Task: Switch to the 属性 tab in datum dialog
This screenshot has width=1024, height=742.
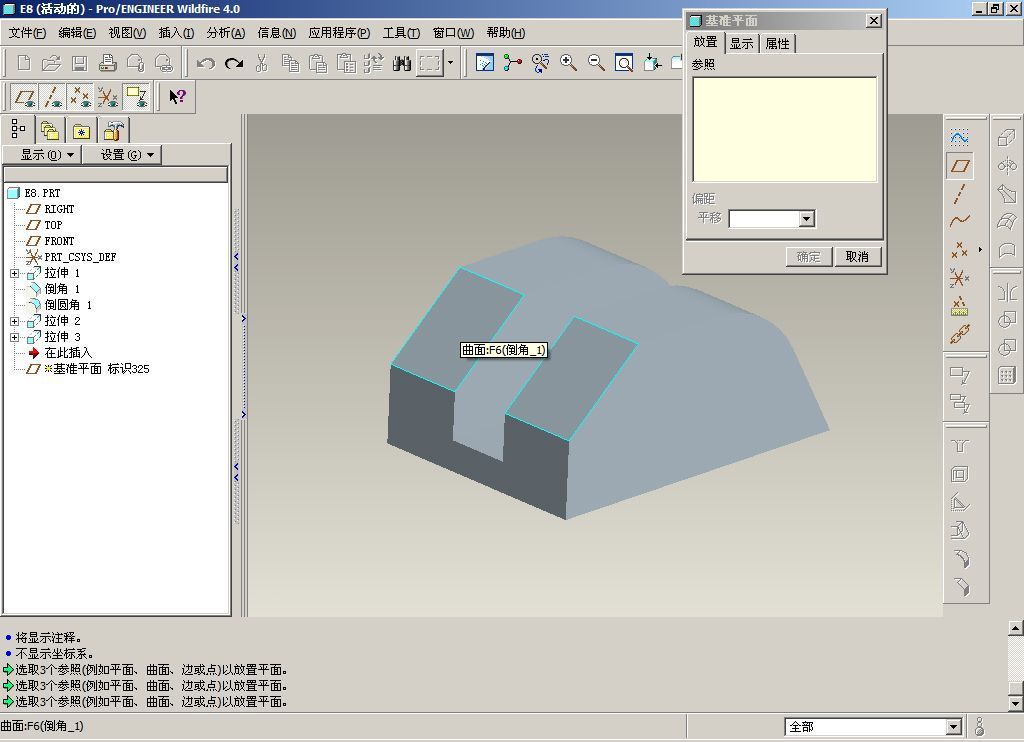Action: tap(777, 44)
